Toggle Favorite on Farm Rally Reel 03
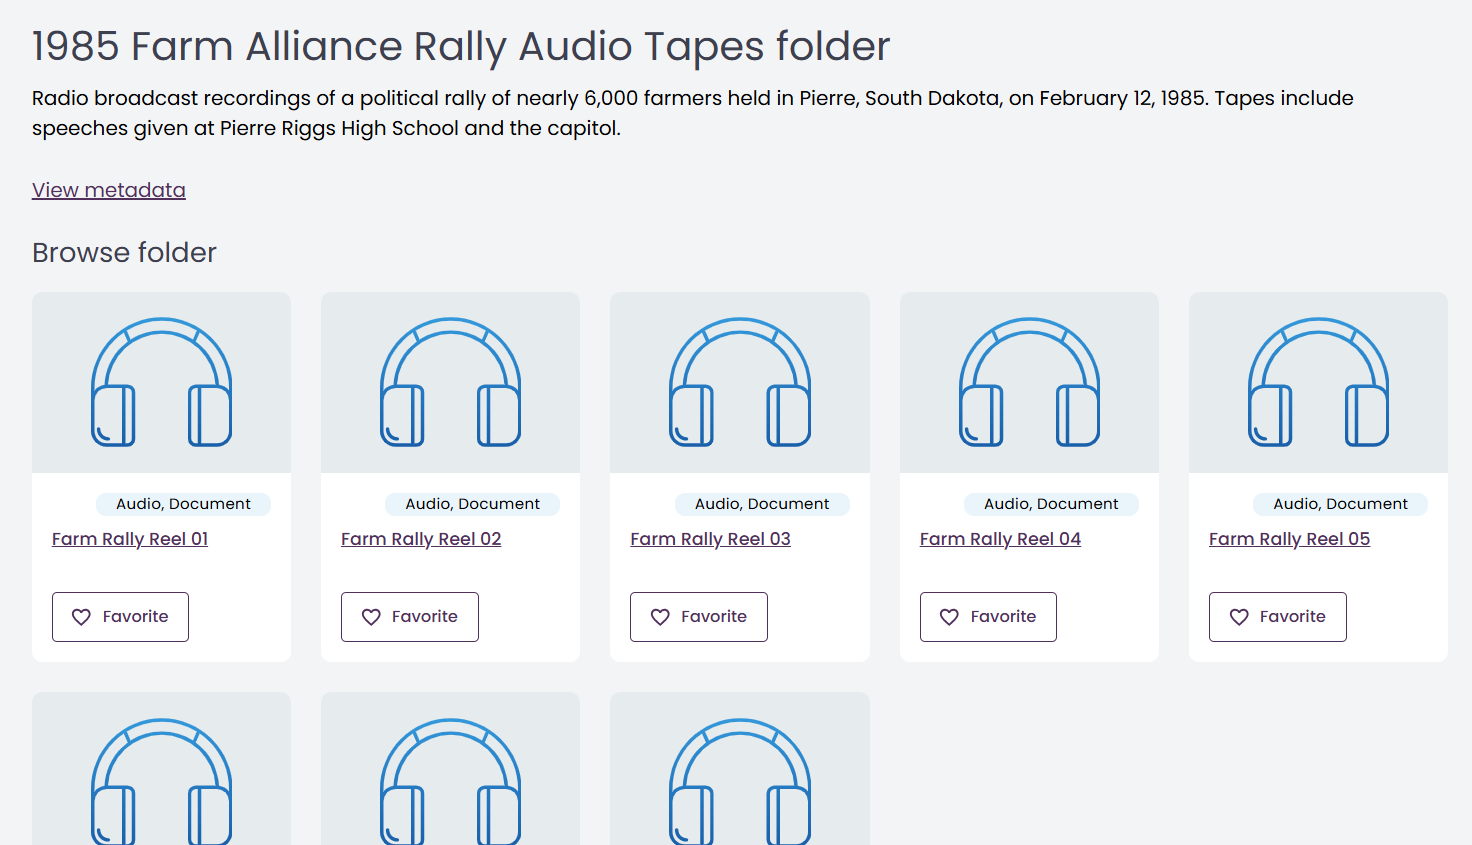The image size is (1472, 845). click(x=698, y=617)
